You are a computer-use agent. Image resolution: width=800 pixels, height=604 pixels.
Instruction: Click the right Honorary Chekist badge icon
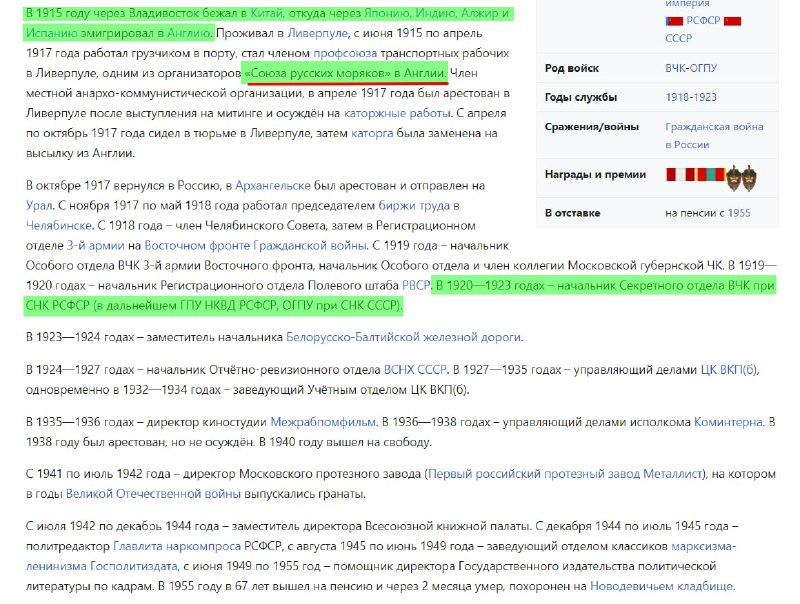[749, 178]
